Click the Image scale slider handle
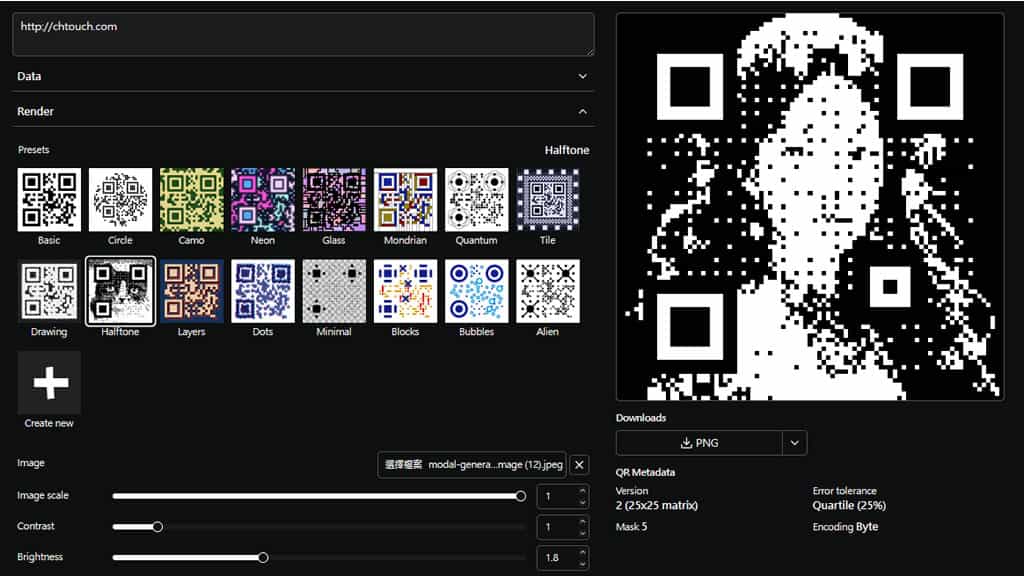Viewport: 1024px width, 576px height. 520,496
